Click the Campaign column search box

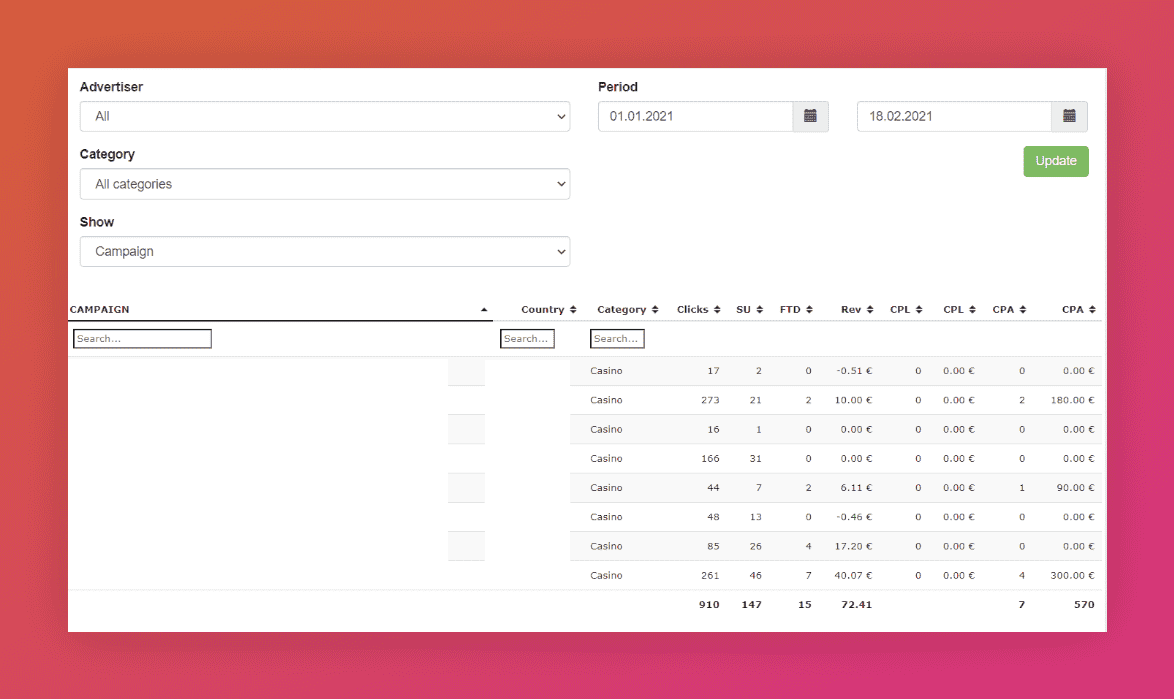pos(142,339)
